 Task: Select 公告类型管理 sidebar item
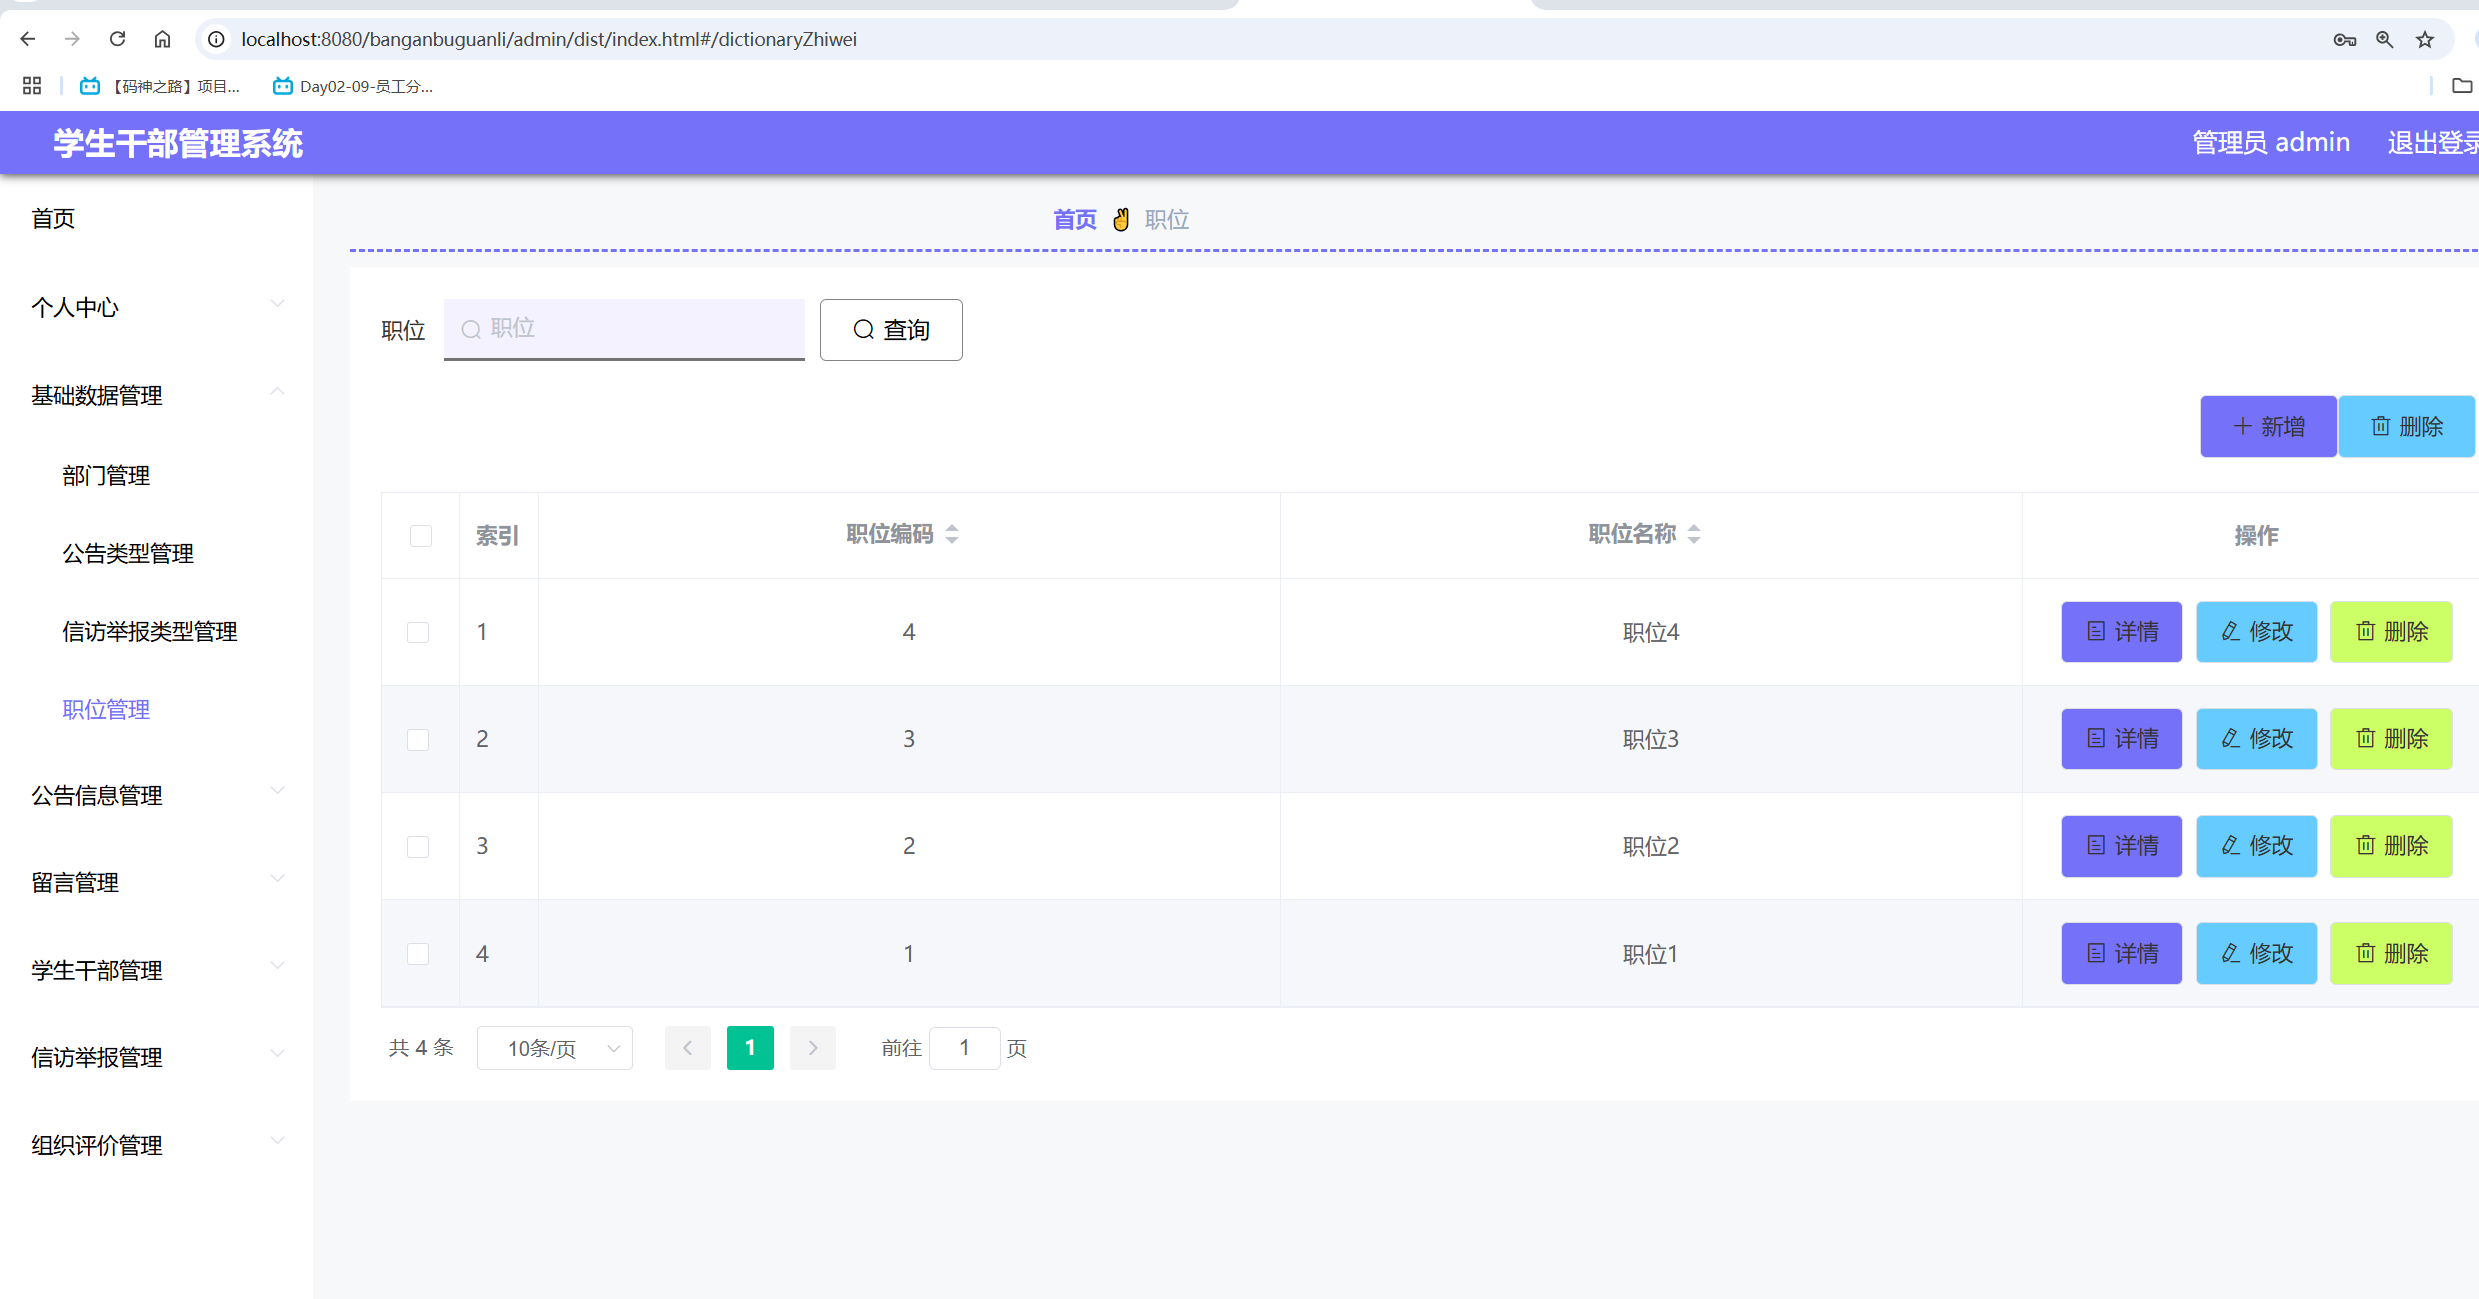[x=128, y=554]
